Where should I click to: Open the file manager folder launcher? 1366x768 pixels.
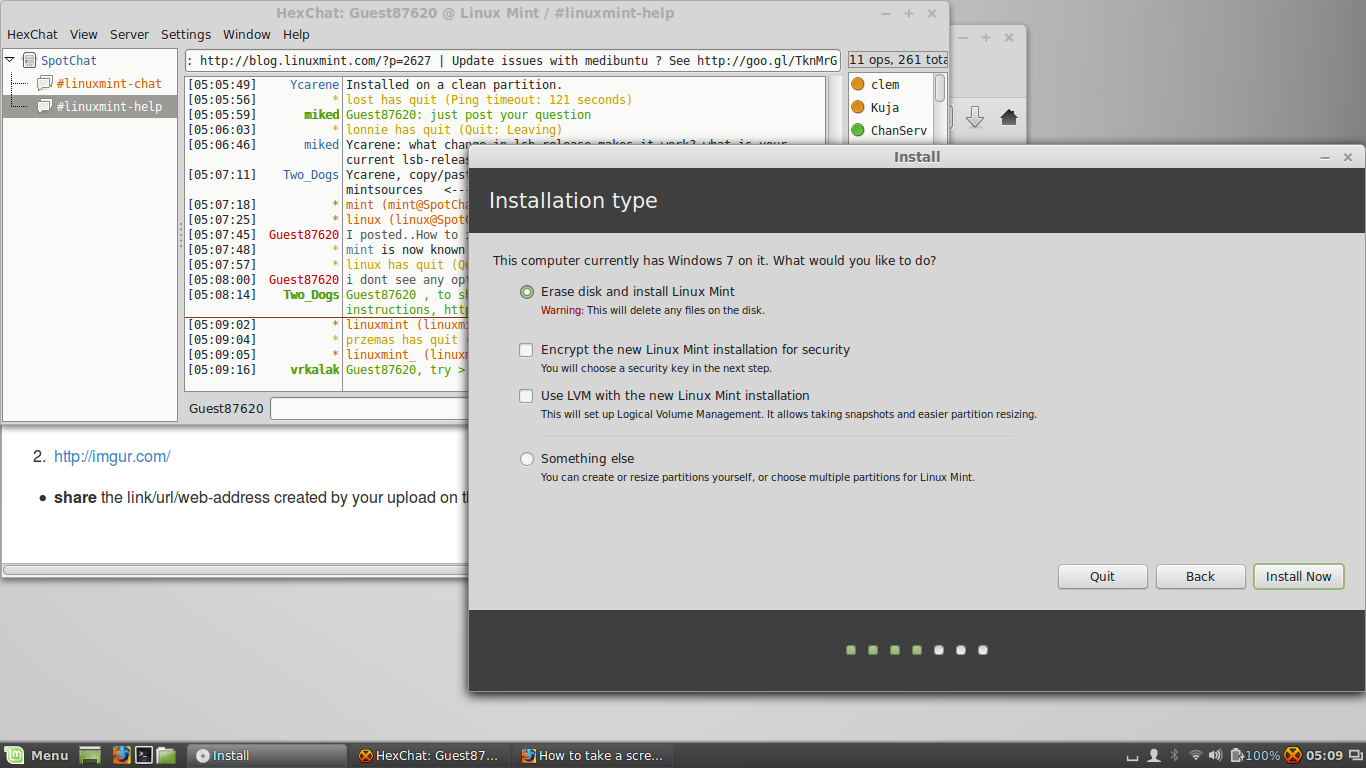click(x=166, y=755)
